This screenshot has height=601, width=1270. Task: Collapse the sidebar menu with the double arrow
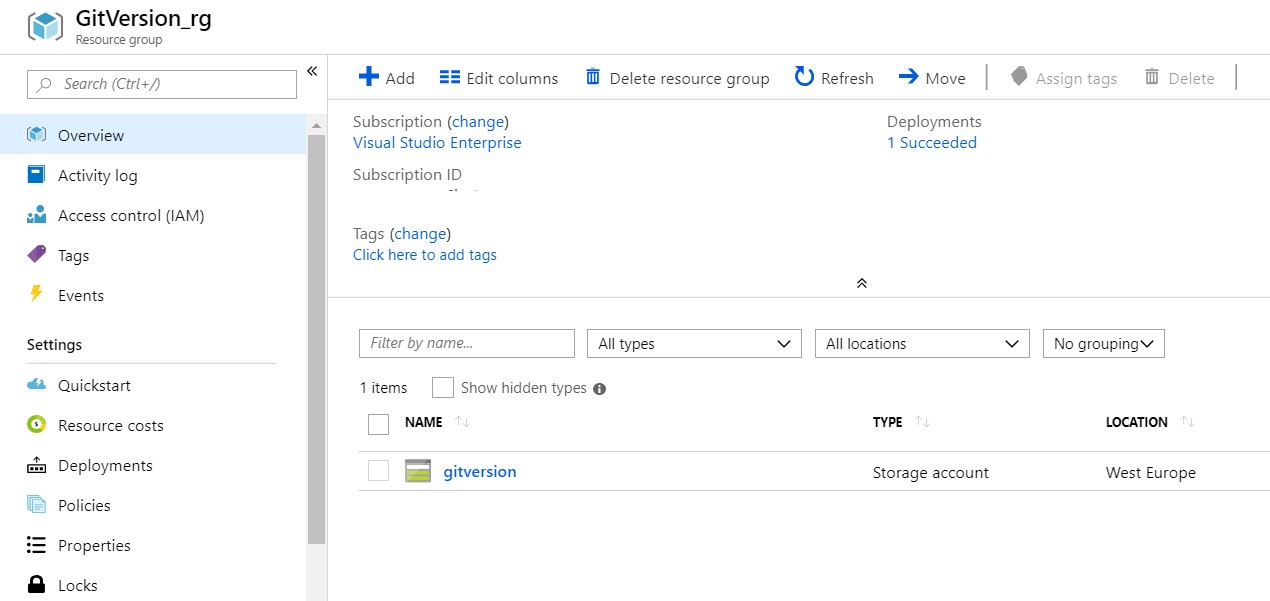312,71
